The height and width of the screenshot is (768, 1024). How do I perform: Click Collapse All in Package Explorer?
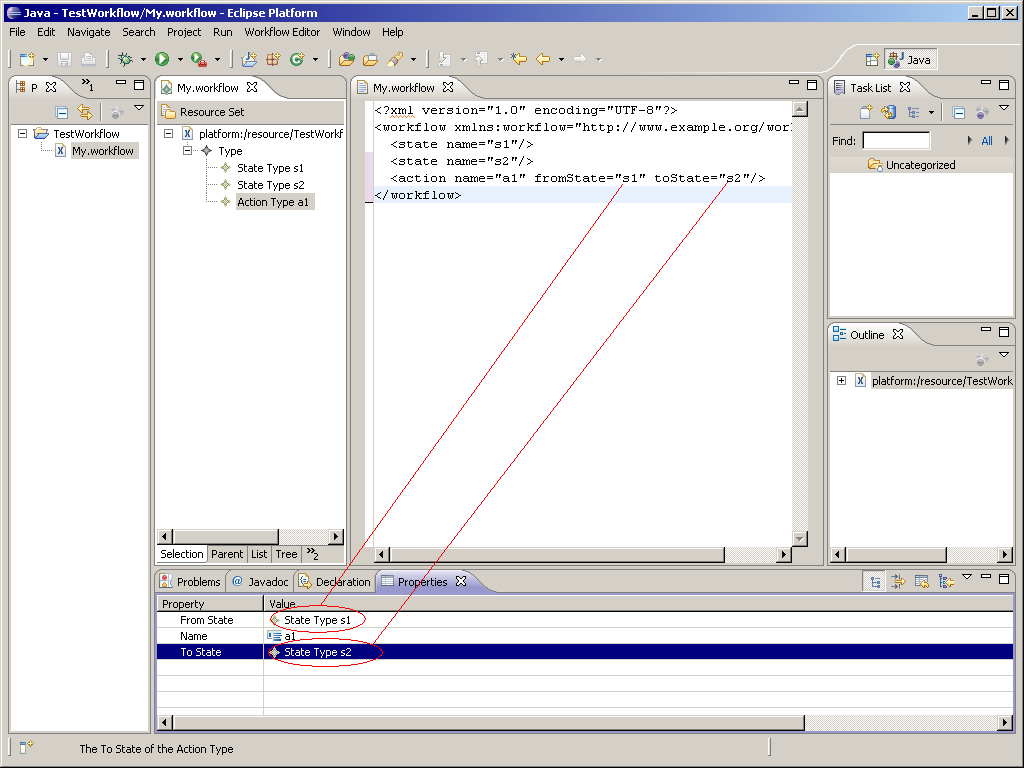[x=62, y=113]
